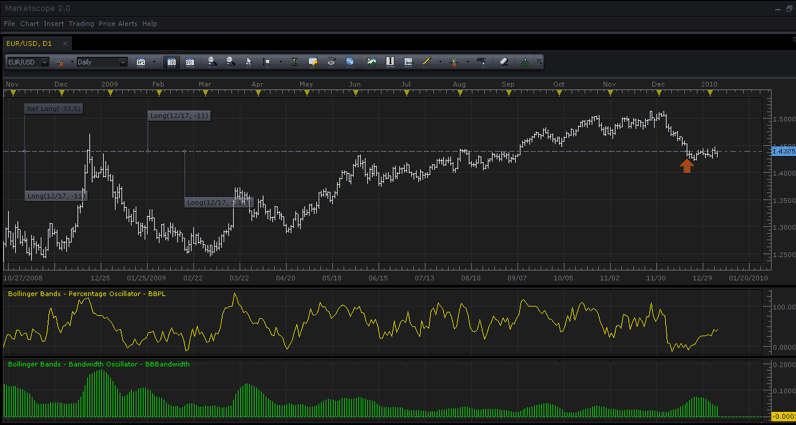
Task: Click the 100.00 oscillator axis label
Action: [784, 307]
